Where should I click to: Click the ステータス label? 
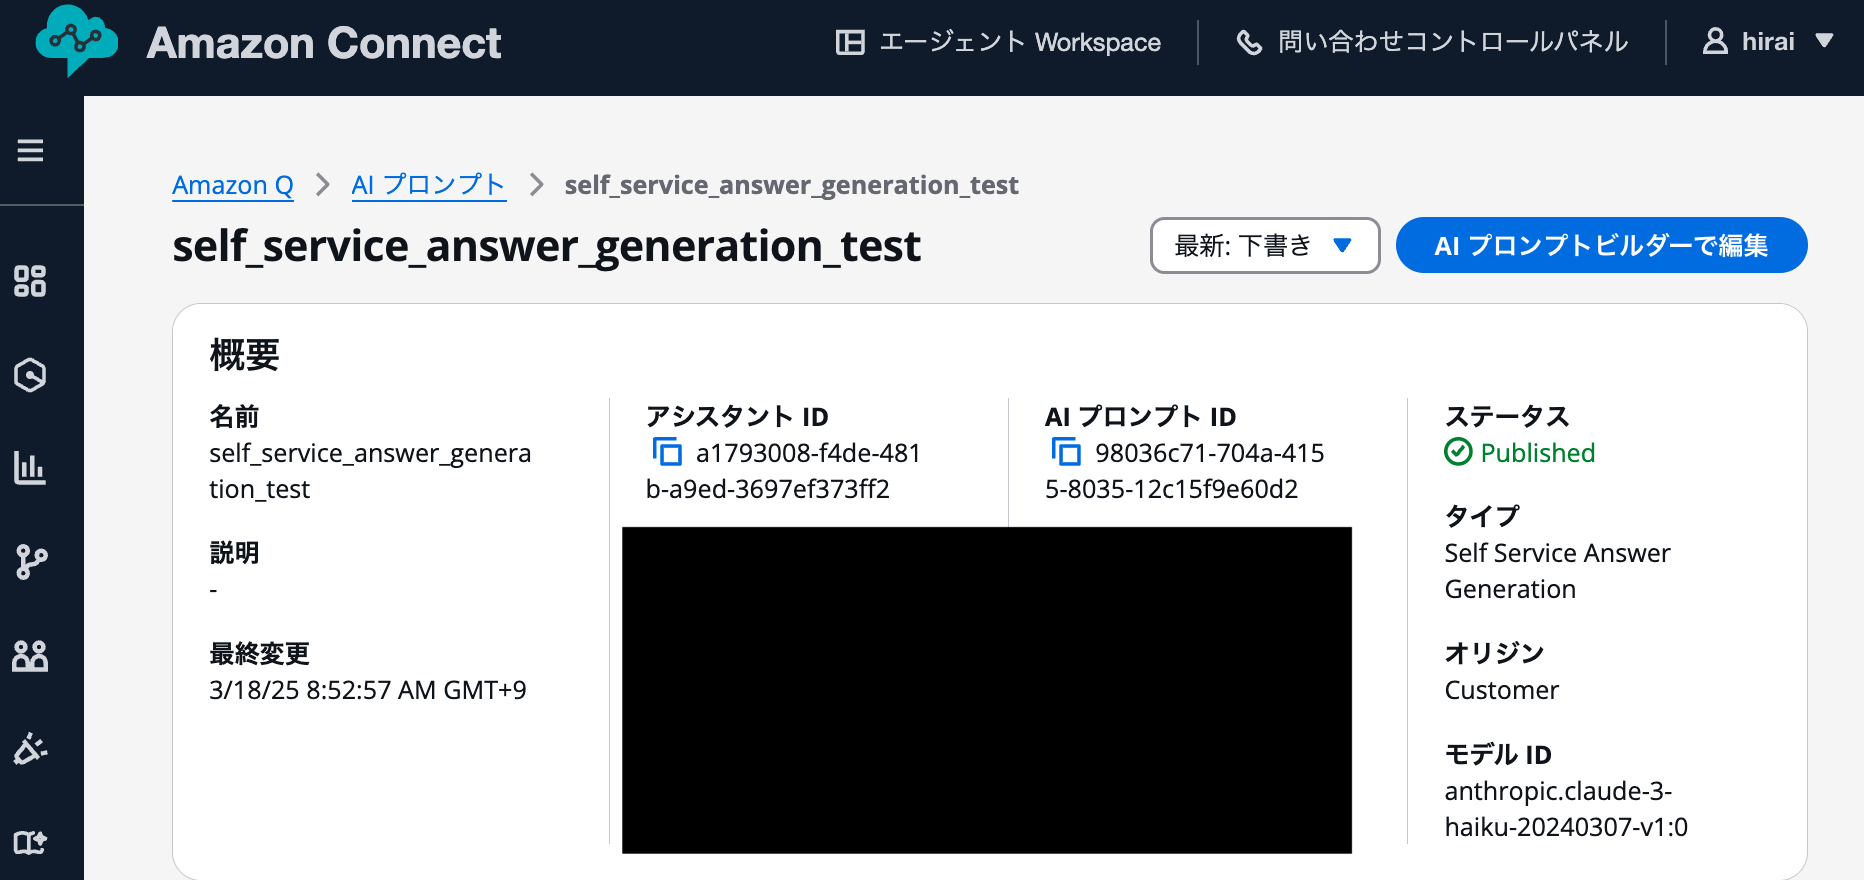point(1507,416)
